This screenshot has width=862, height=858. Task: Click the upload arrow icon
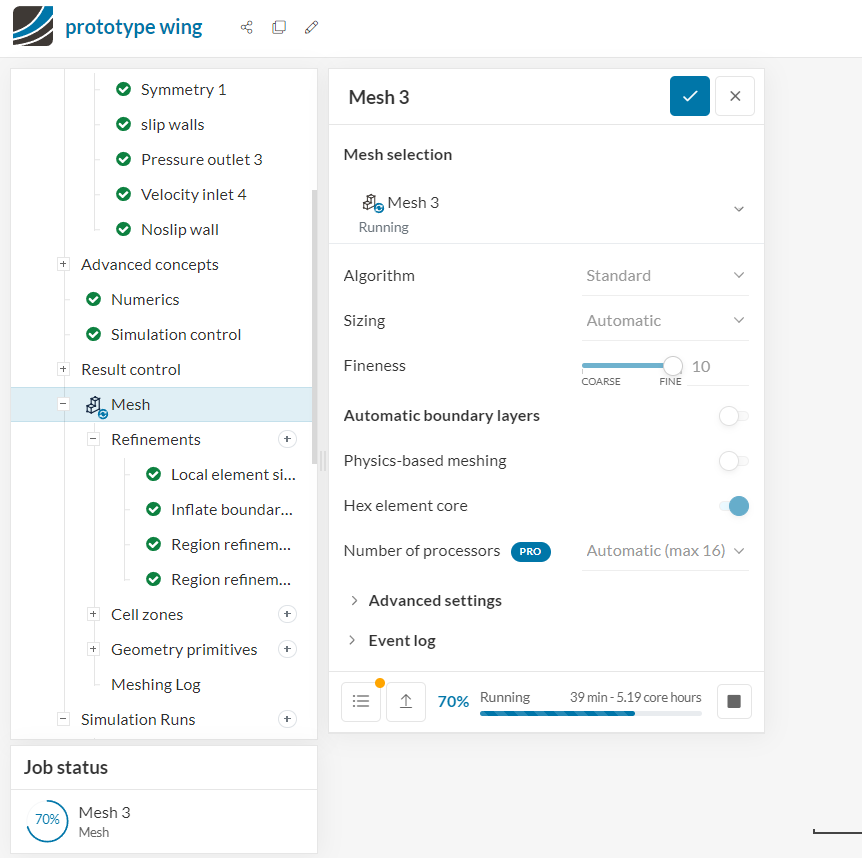tap(406, 702)
